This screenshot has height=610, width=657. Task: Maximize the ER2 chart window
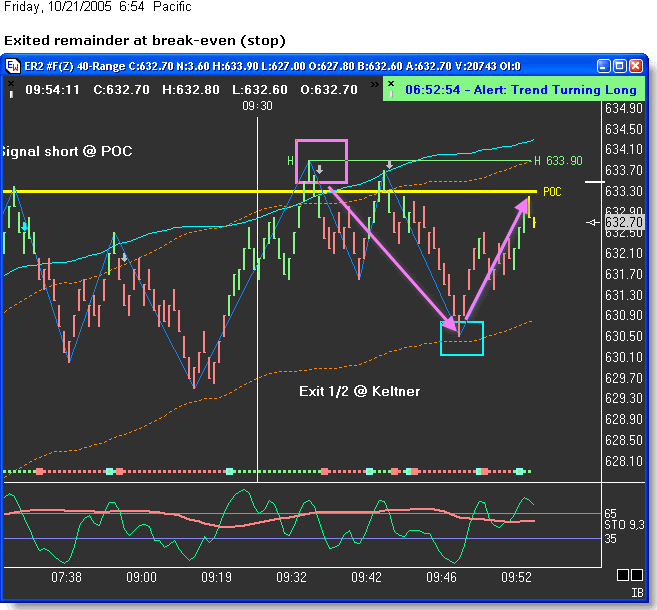coord(619,66)
